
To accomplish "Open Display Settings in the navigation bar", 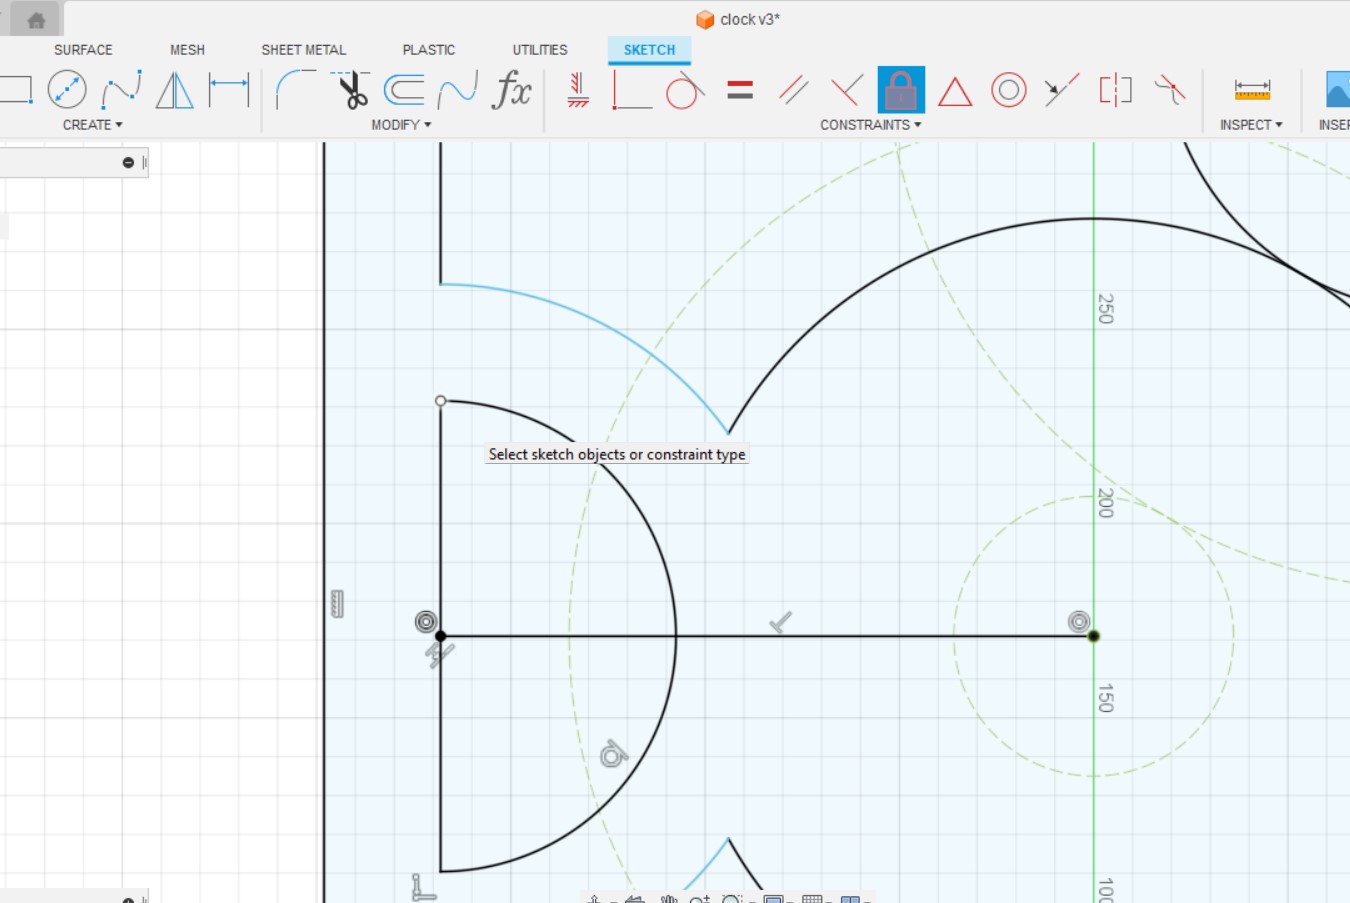I will 773,896.
